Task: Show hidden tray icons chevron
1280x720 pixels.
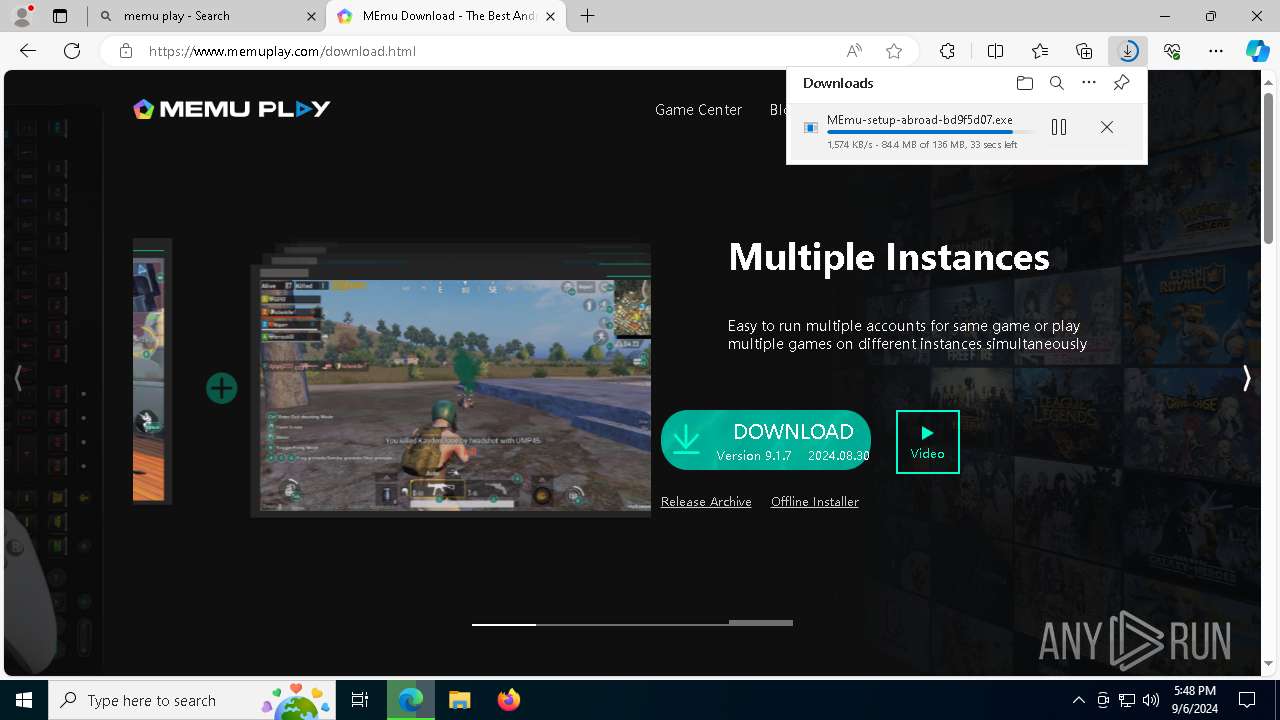Action: tap(1078, 700)
